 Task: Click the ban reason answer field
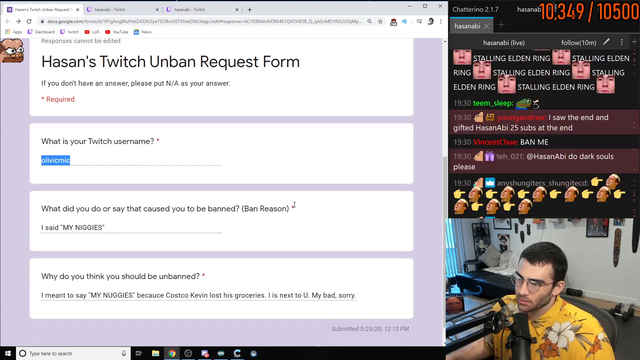point(131,228)
